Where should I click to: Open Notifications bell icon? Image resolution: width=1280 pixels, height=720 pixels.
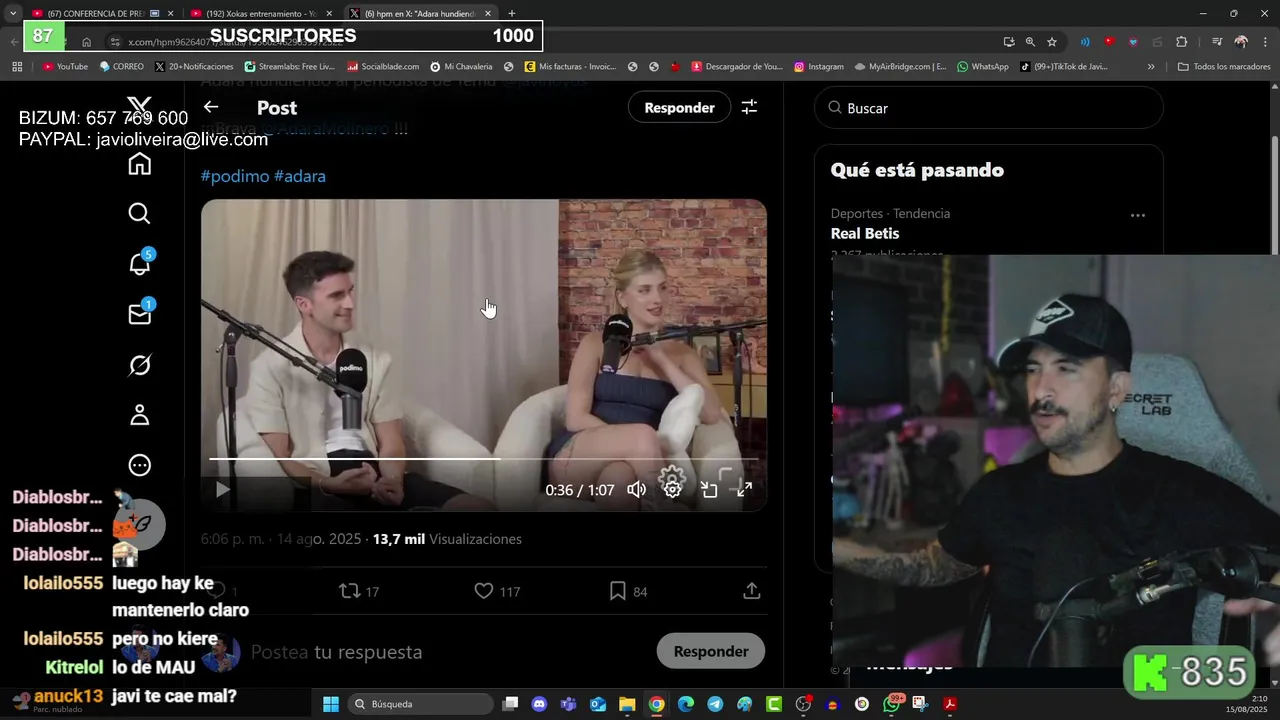[x=140, y=263]
